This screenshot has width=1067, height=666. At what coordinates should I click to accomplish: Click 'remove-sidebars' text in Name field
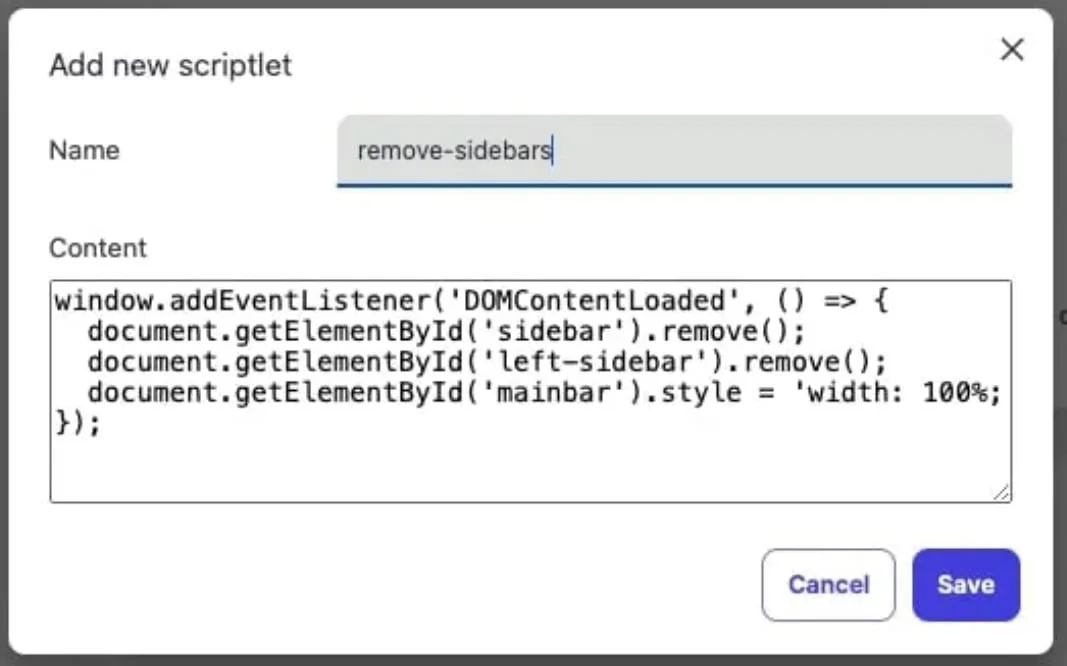point(455,151)
